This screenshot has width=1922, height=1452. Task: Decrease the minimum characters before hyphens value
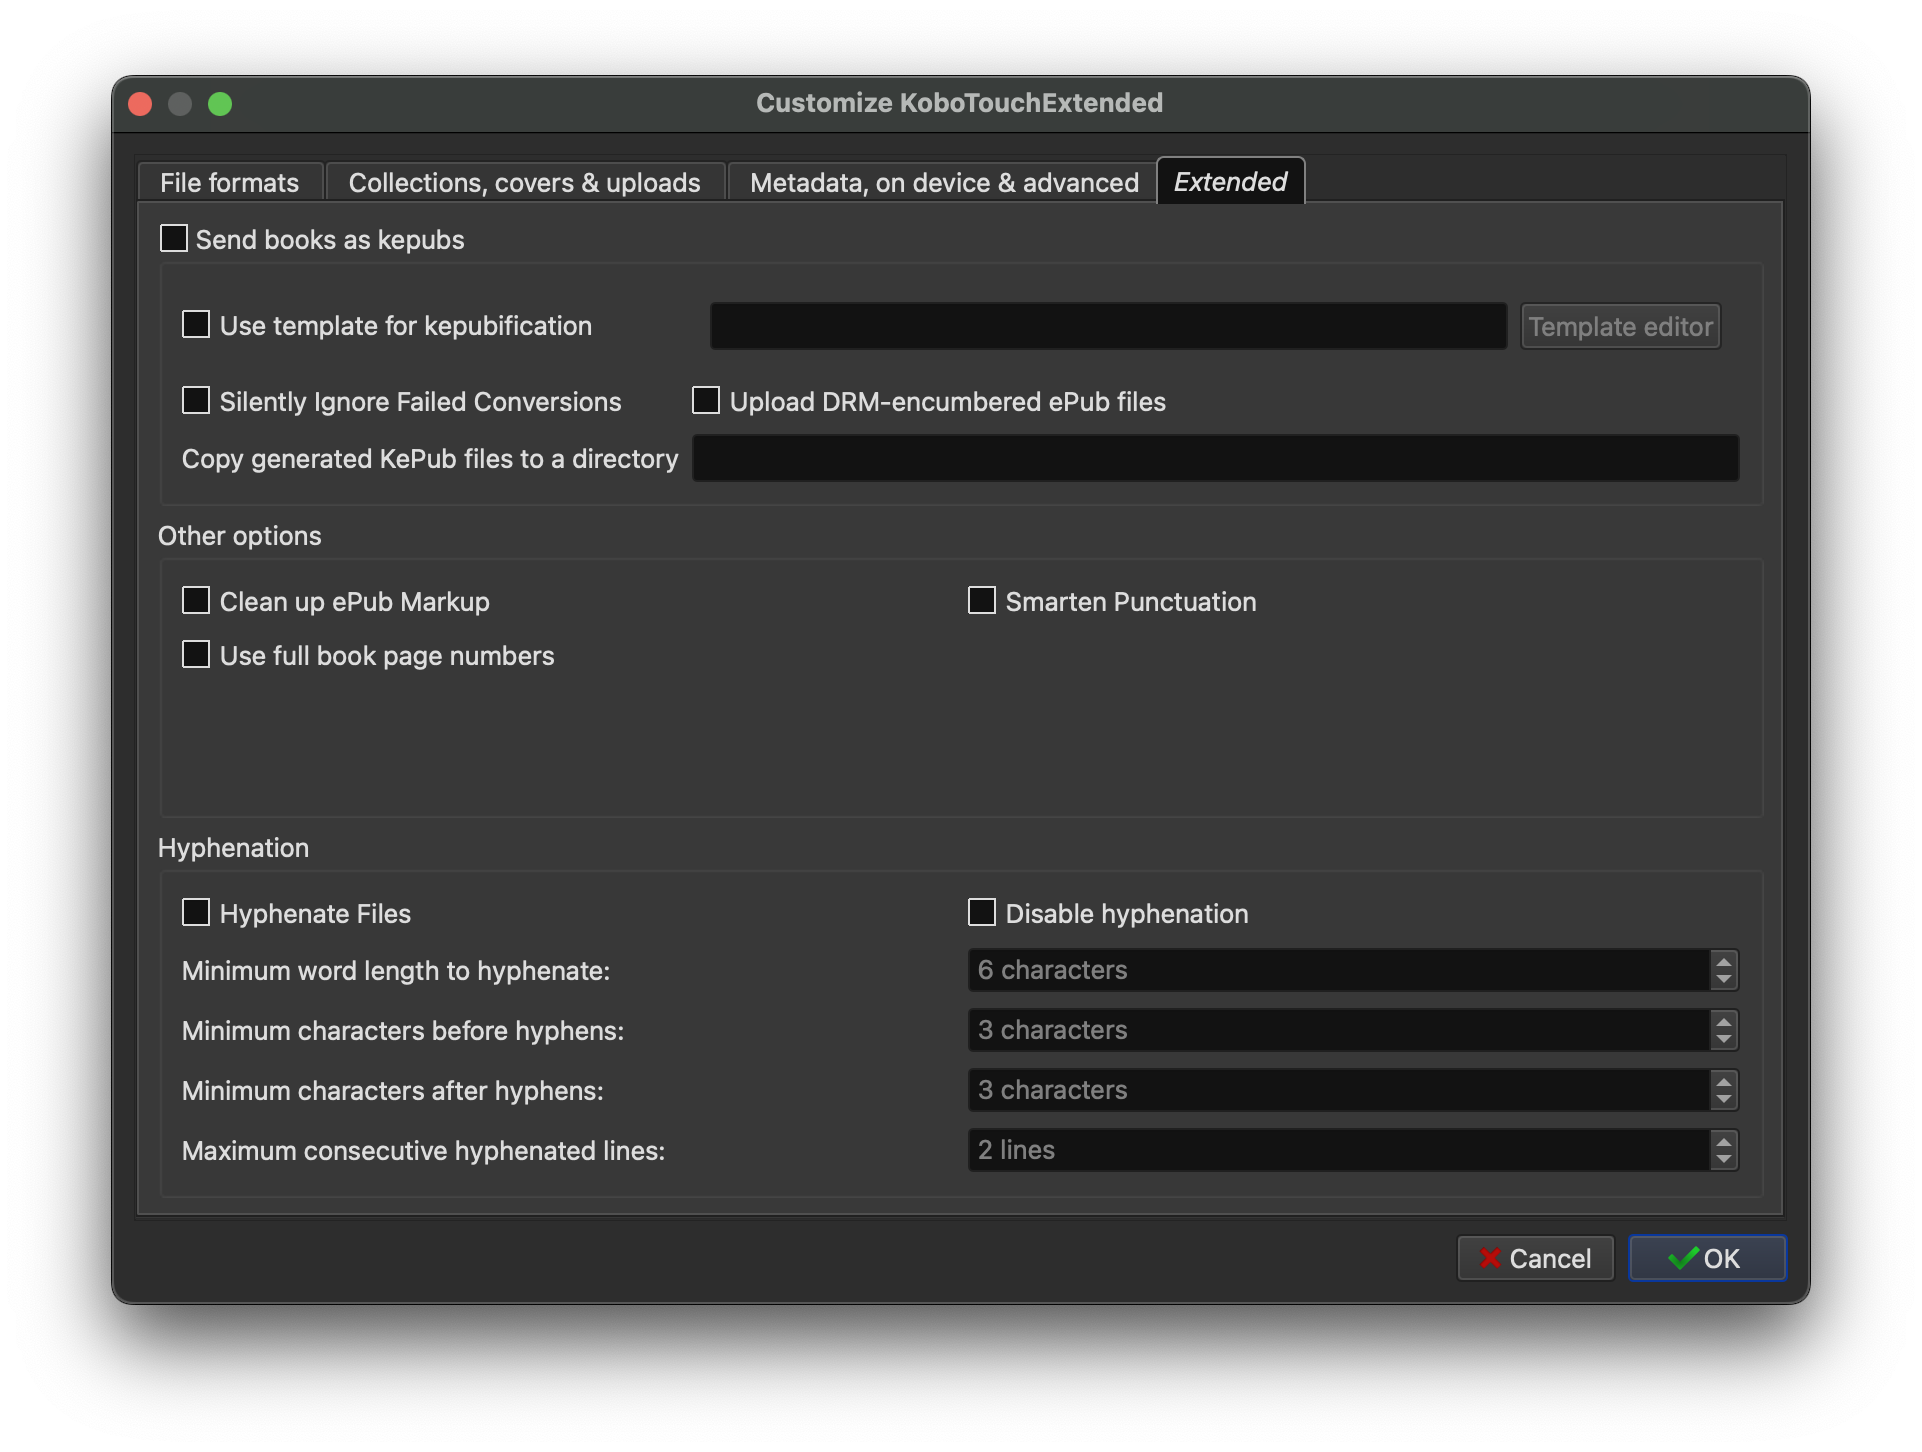(x=1723, y=1040)
